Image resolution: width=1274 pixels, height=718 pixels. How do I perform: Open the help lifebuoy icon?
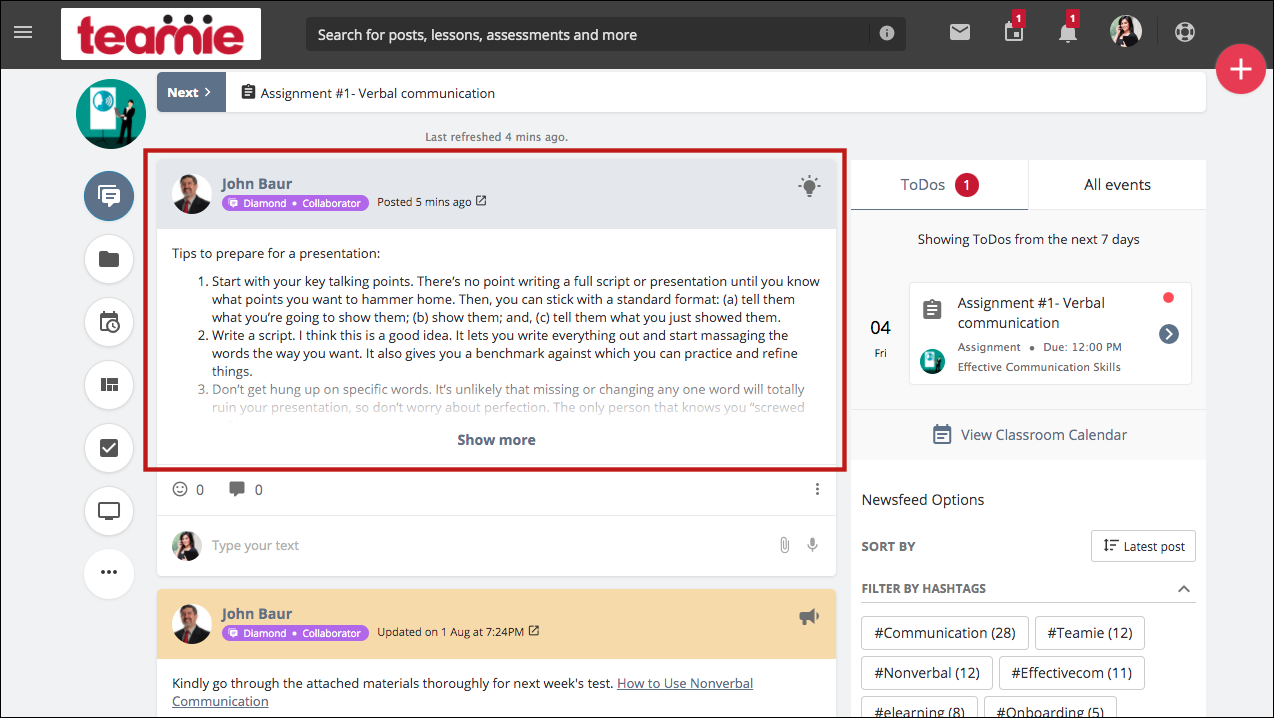(x=1185, y=32)
